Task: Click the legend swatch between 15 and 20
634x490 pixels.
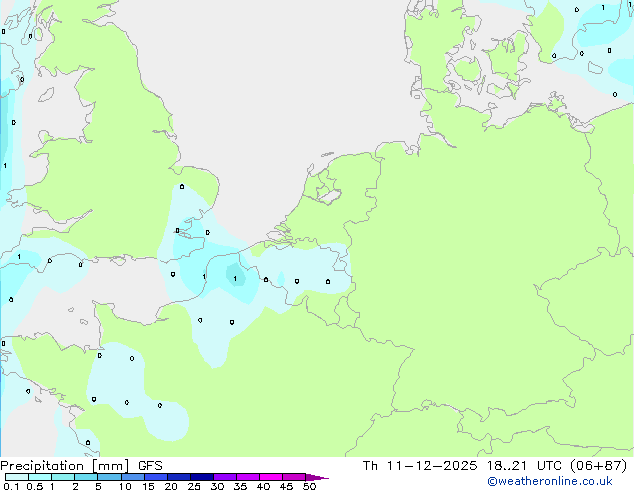Action: point(155,477)
